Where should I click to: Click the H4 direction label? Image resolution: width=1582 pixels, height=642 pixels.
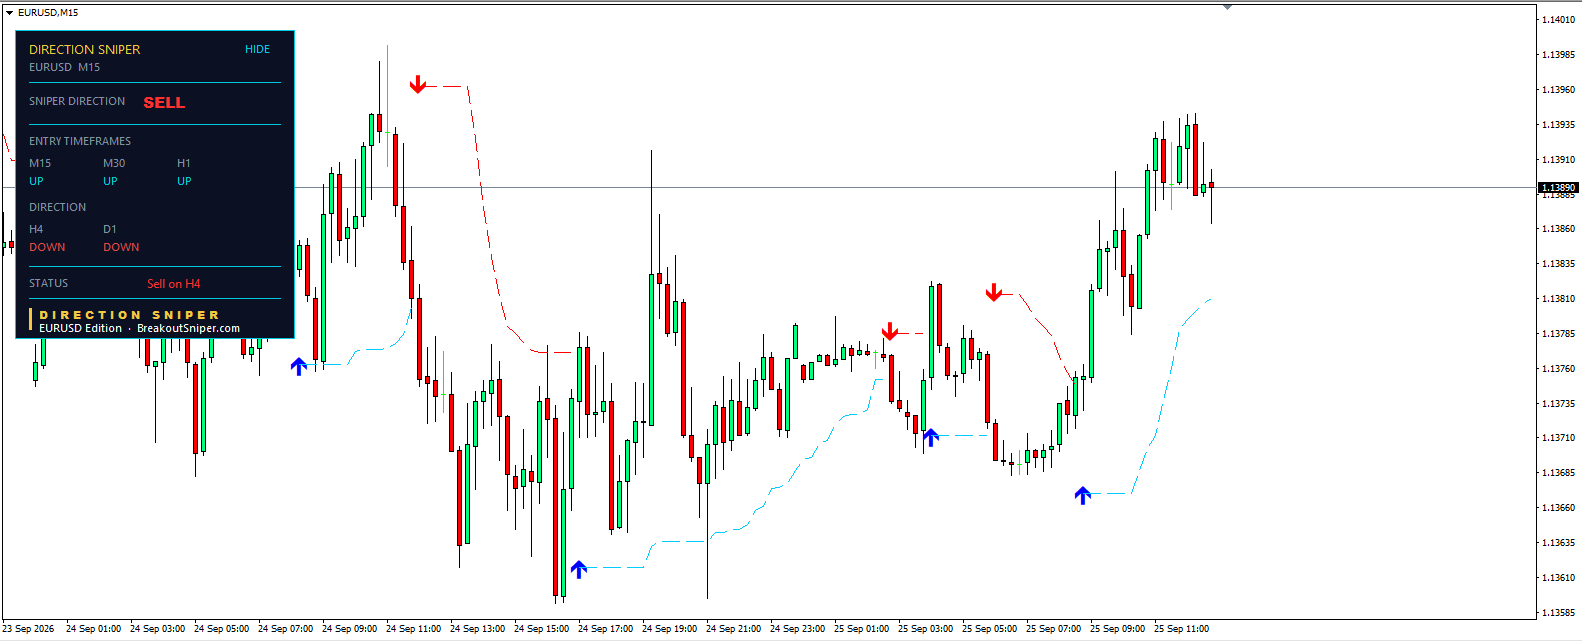[x=36, y=229]
